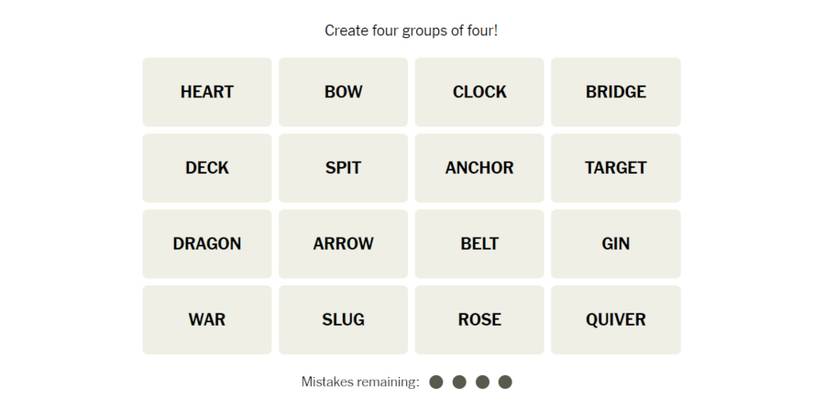Select the ROSE word tile
The height and width of the screenshot is (413, 825).
click(479, 320)
